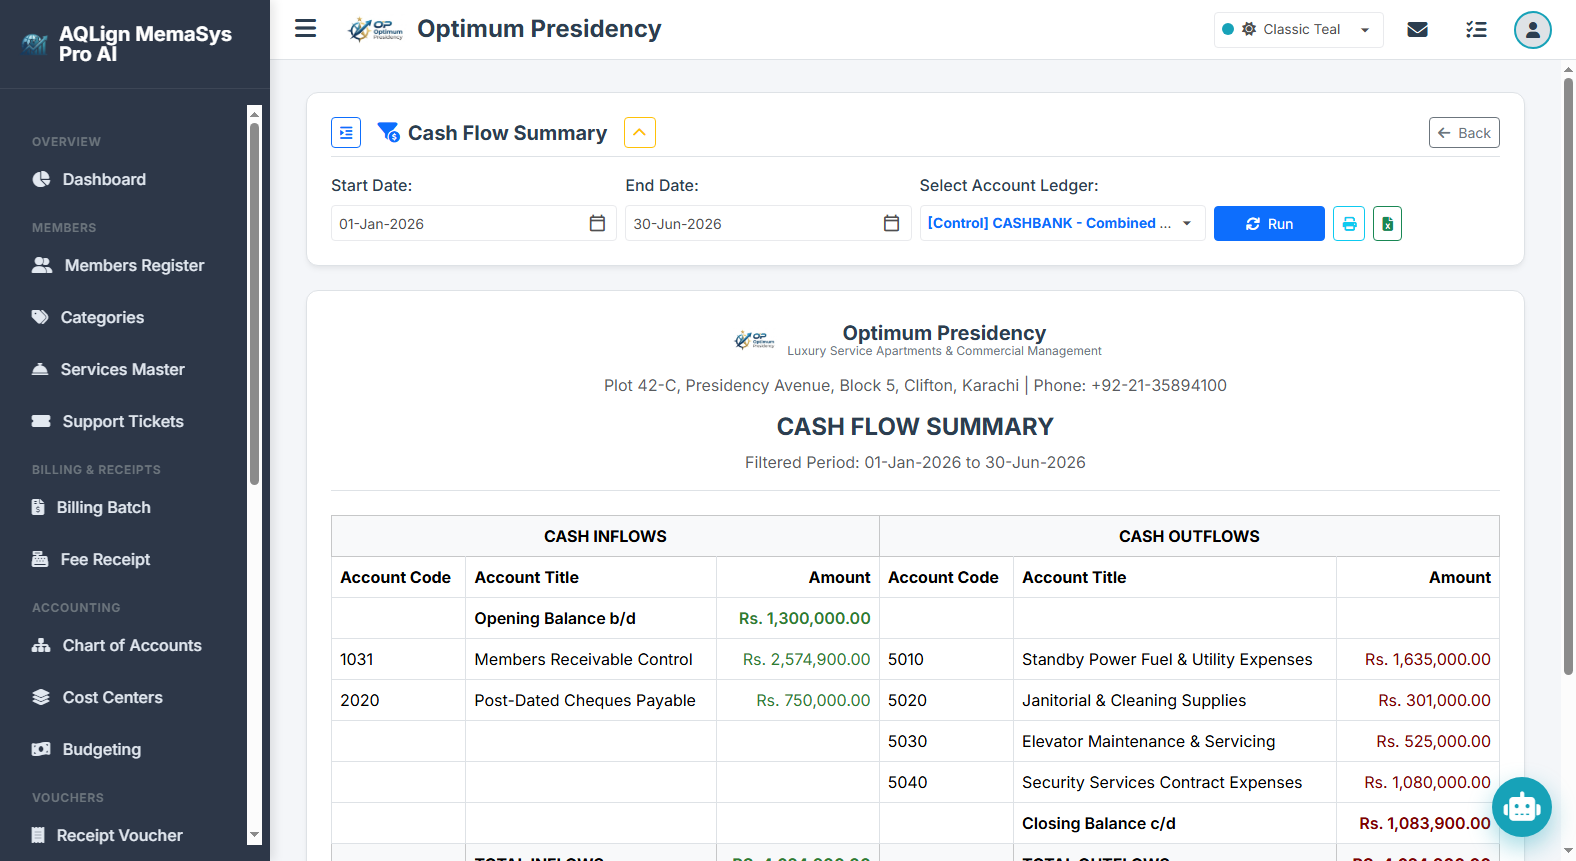Select Janitorial & Cleaning Supplies entry
The image size is (1576, 861).
tap(1134, 701)
